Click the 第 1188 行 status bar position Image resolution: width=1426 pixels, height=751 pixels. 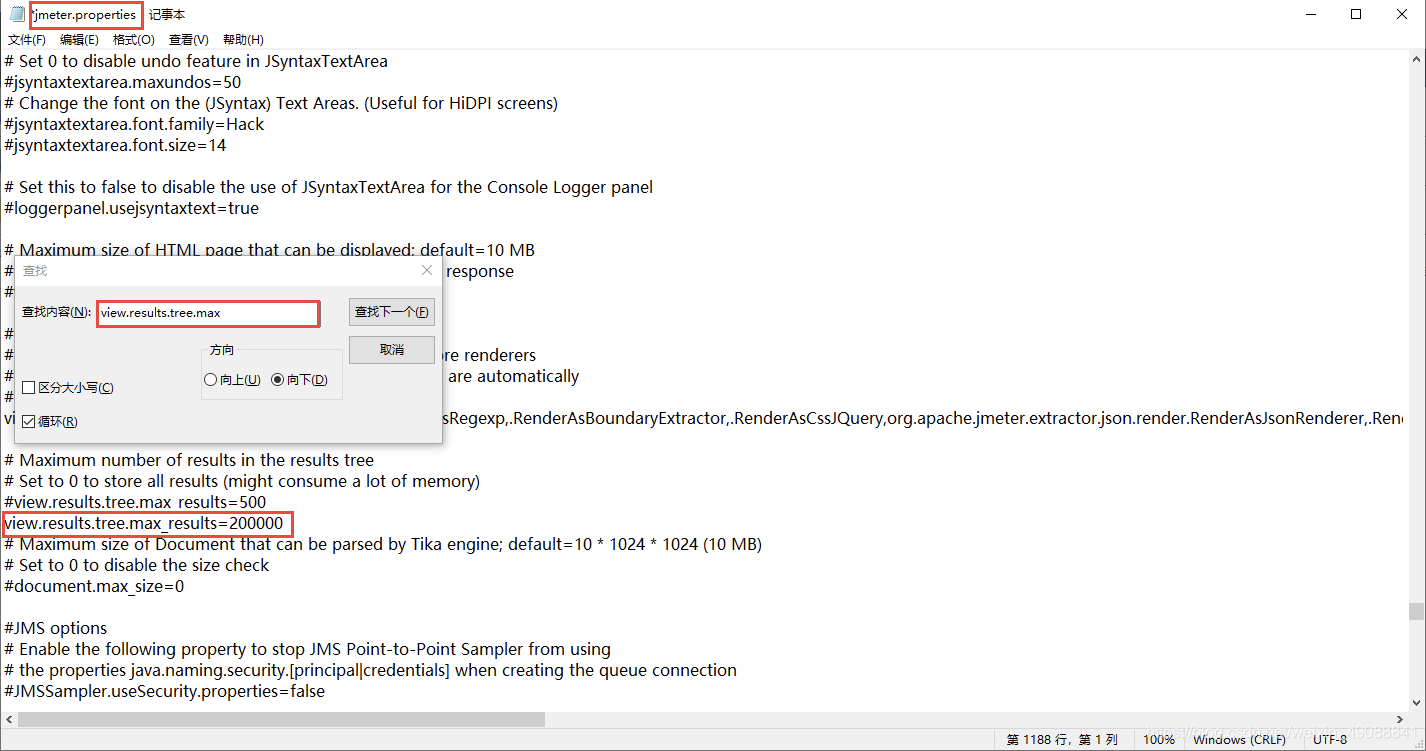[x=1062, y=740]
